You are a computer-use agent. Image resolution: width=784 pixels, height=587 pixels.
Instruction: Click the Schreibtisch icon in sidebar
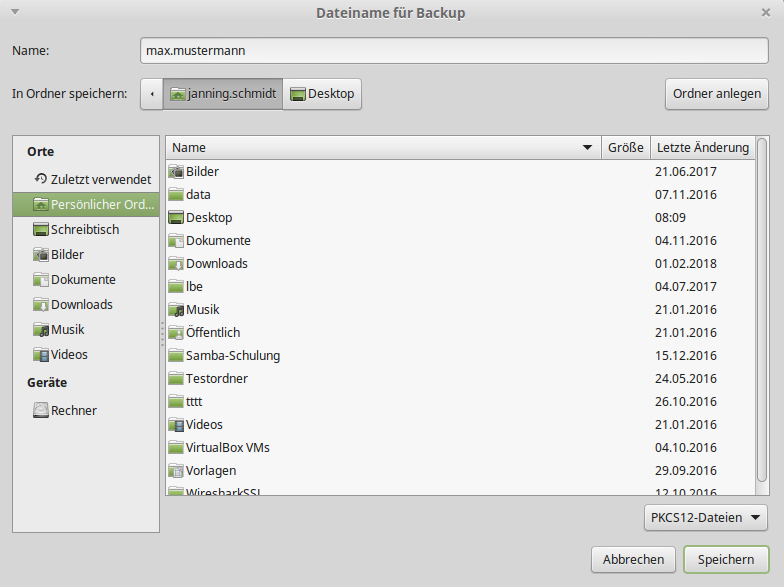pos(41,230)
